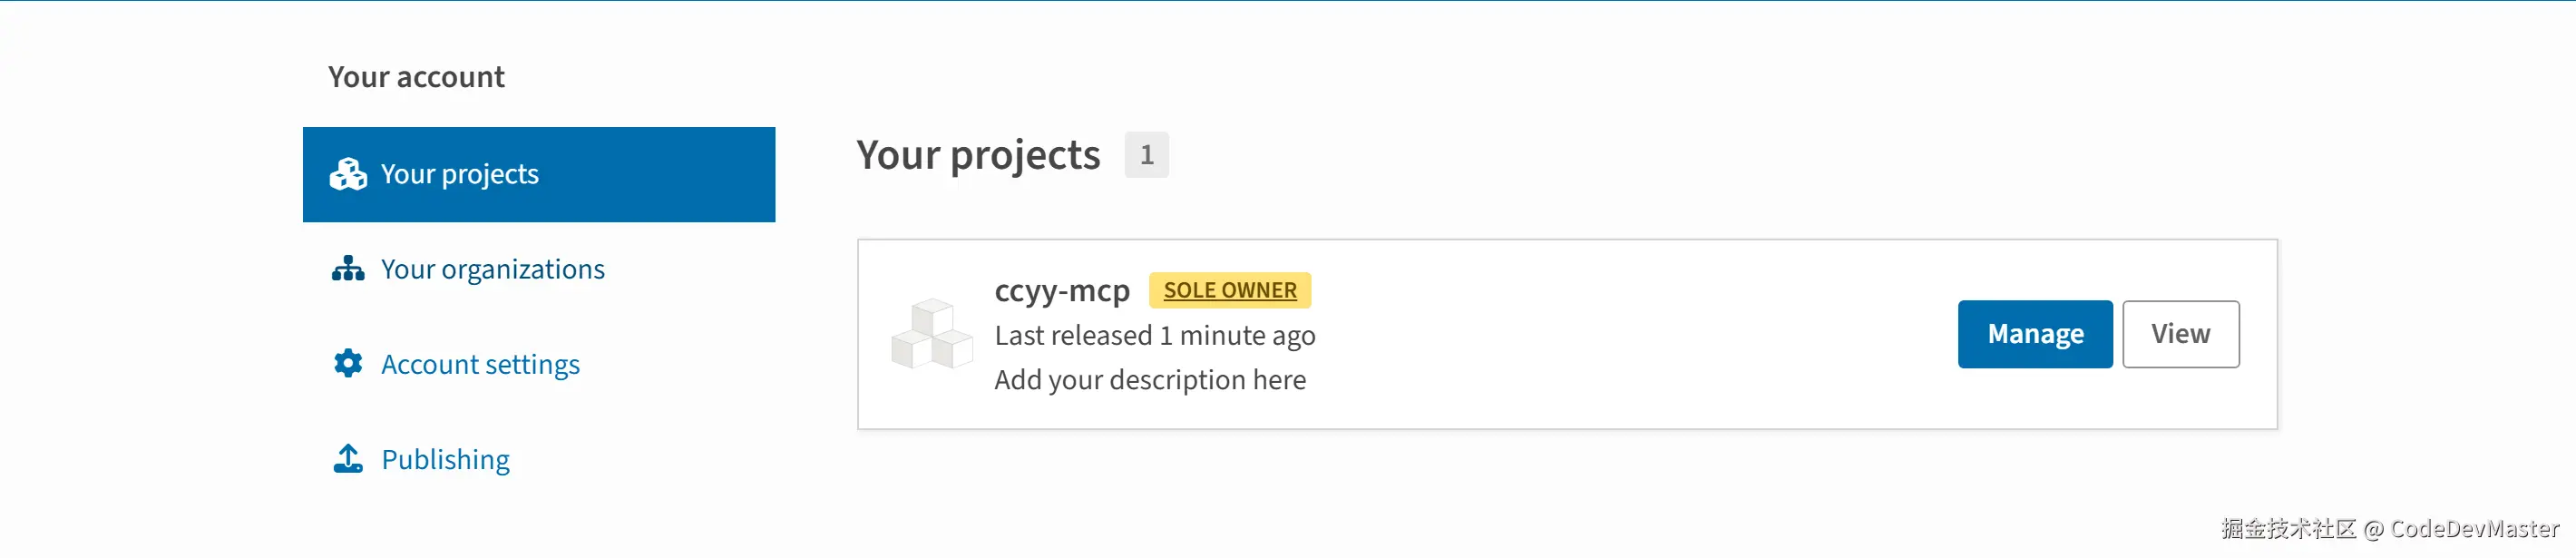Screen dimensions: 2576x558
Task: Select the ccyy-mcp project name
Action: [1061, 290]
